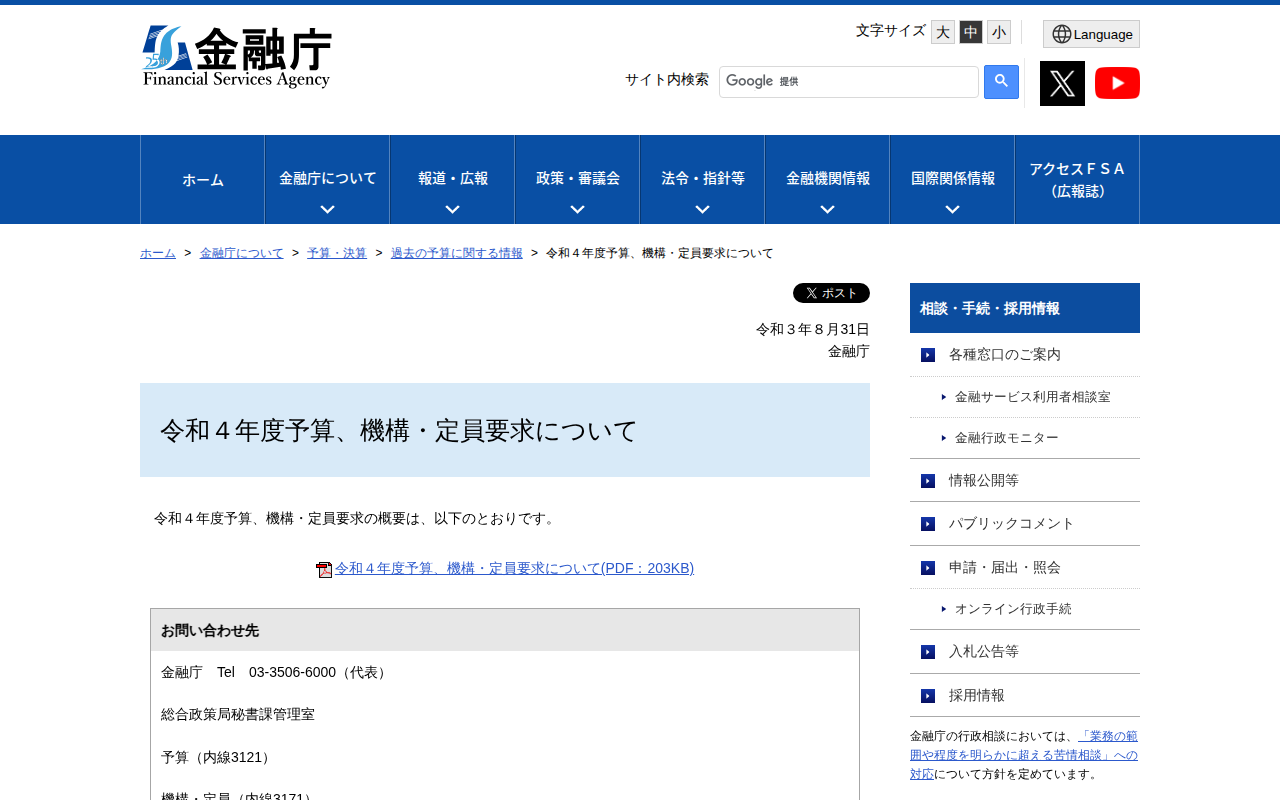1280x800 pixels.
Task: Click the 令和３年８月31日 date text
Action: 813,329
